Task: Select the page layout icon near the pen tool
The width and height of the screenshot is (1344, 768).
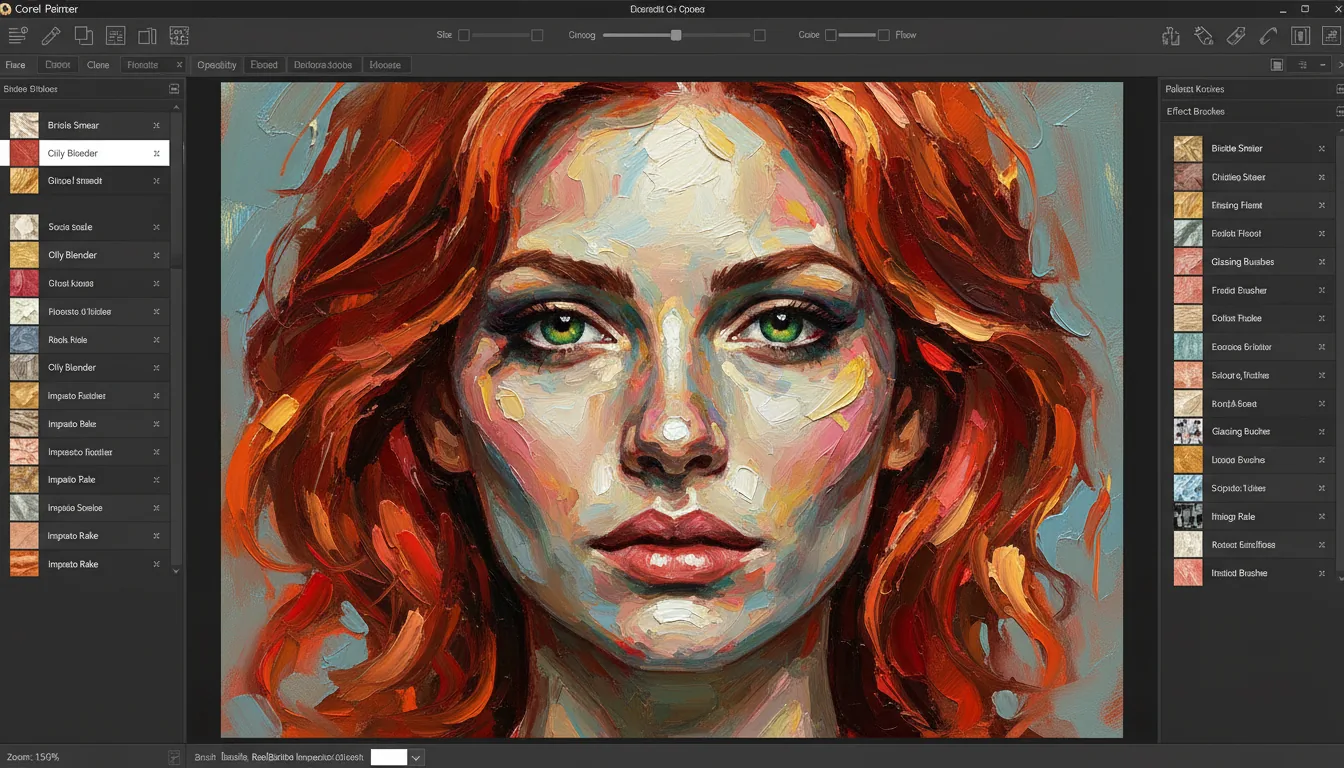Action: [116, 35]
